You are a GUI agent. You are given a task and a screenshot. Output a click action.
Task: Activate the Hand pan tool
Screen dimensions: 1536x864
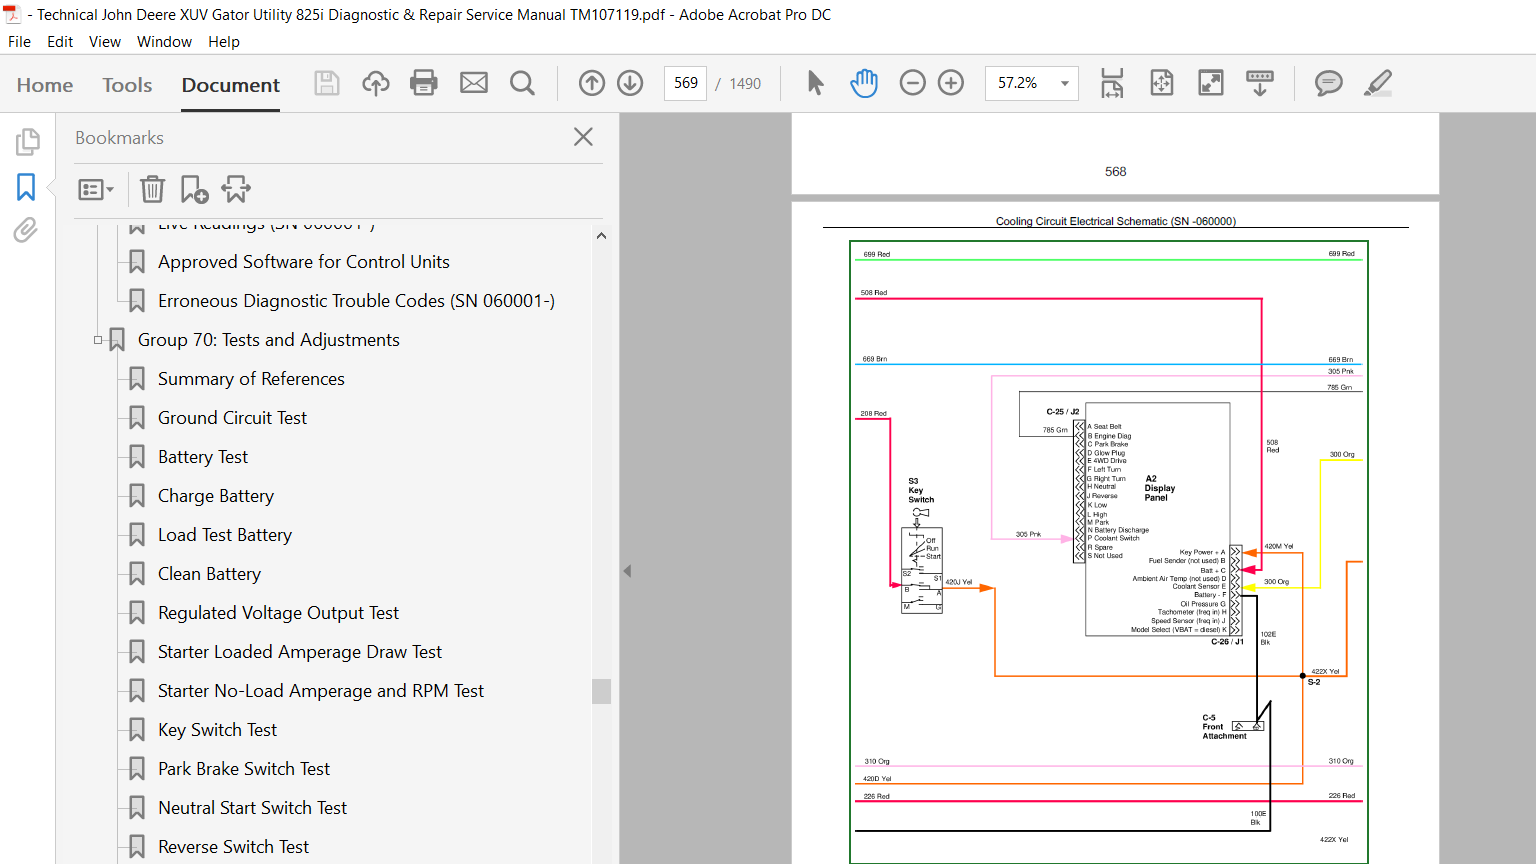(864, 83)
